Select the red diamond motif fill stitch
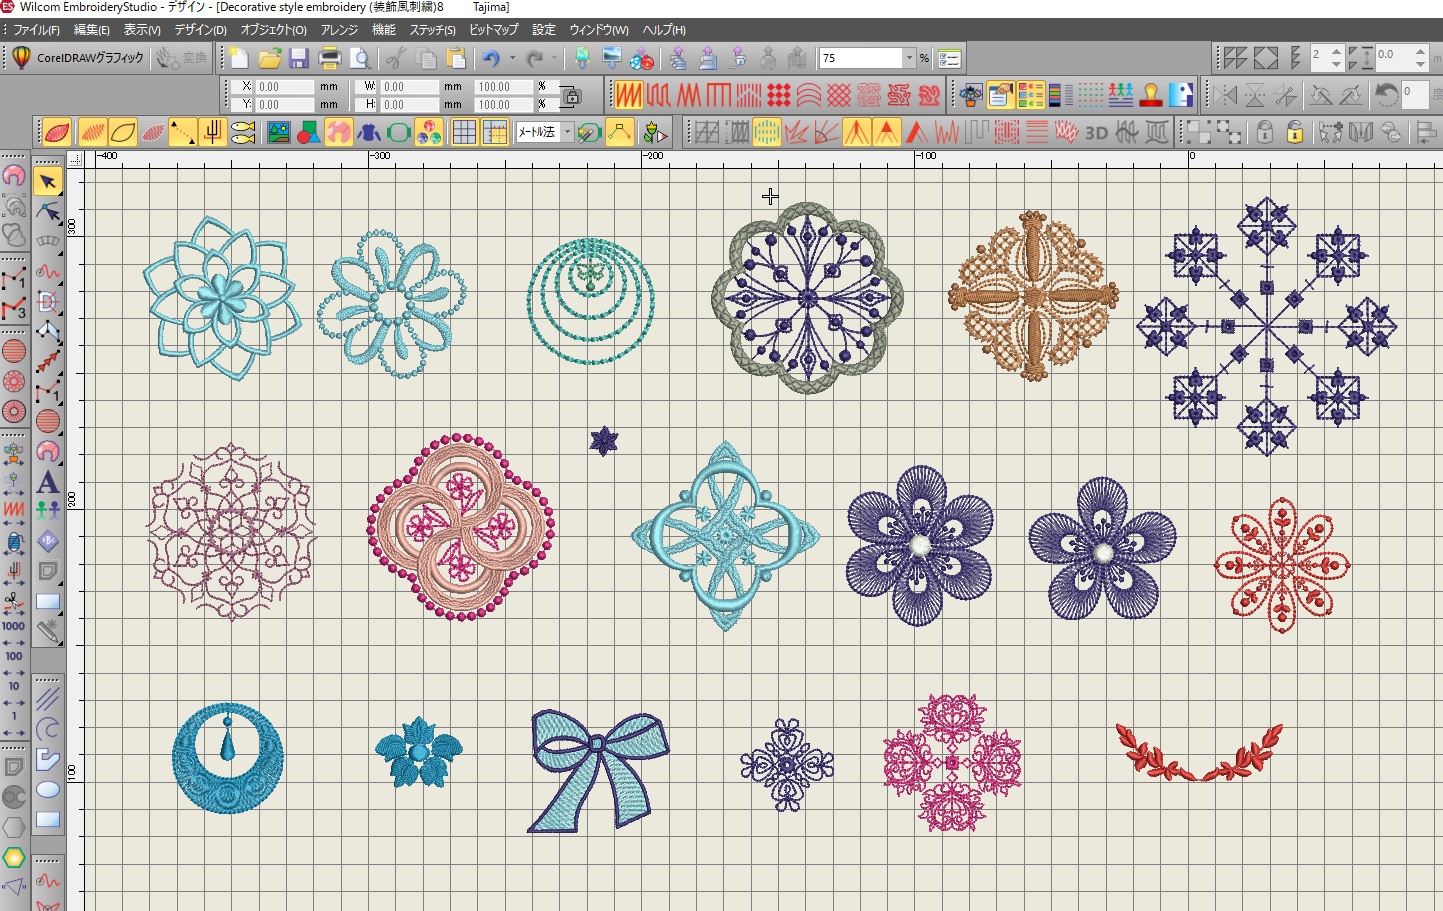 [779, 95]
